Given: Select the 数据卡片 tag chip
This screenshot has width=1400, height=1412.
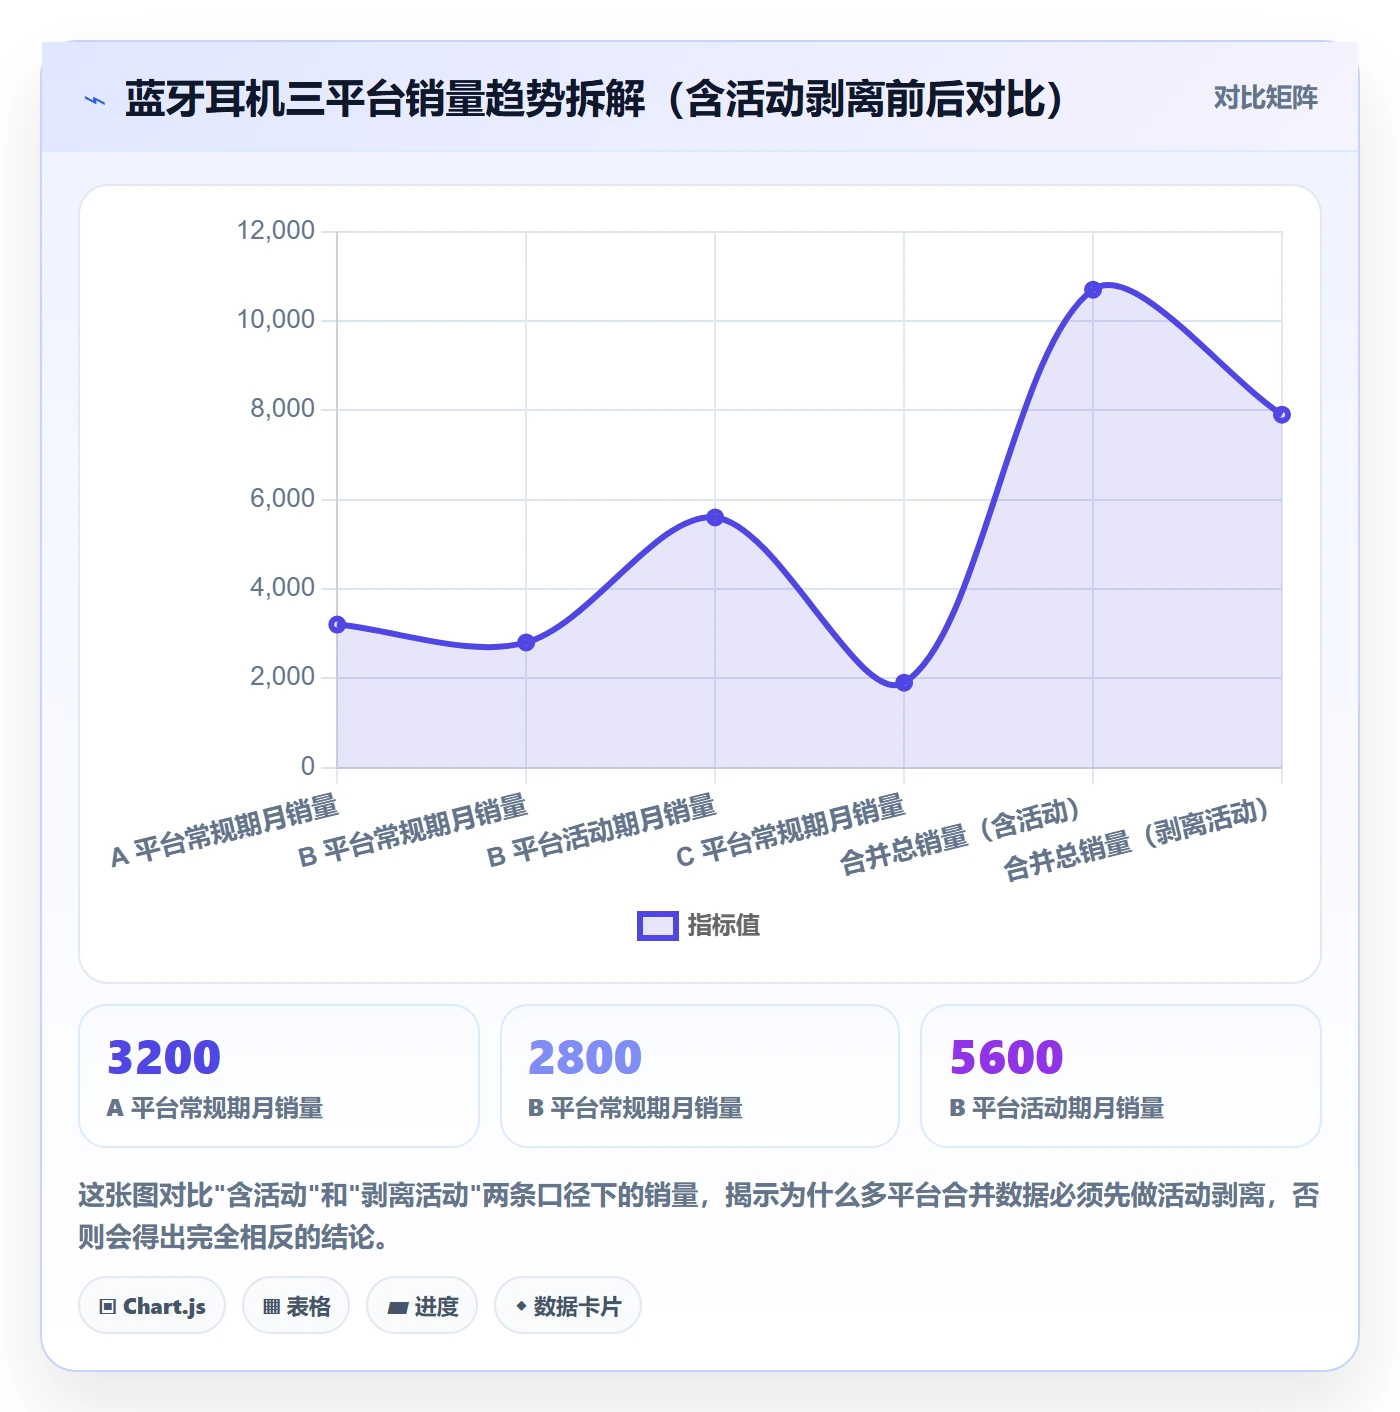Looking at the screenshot, I should [568, 1306].
